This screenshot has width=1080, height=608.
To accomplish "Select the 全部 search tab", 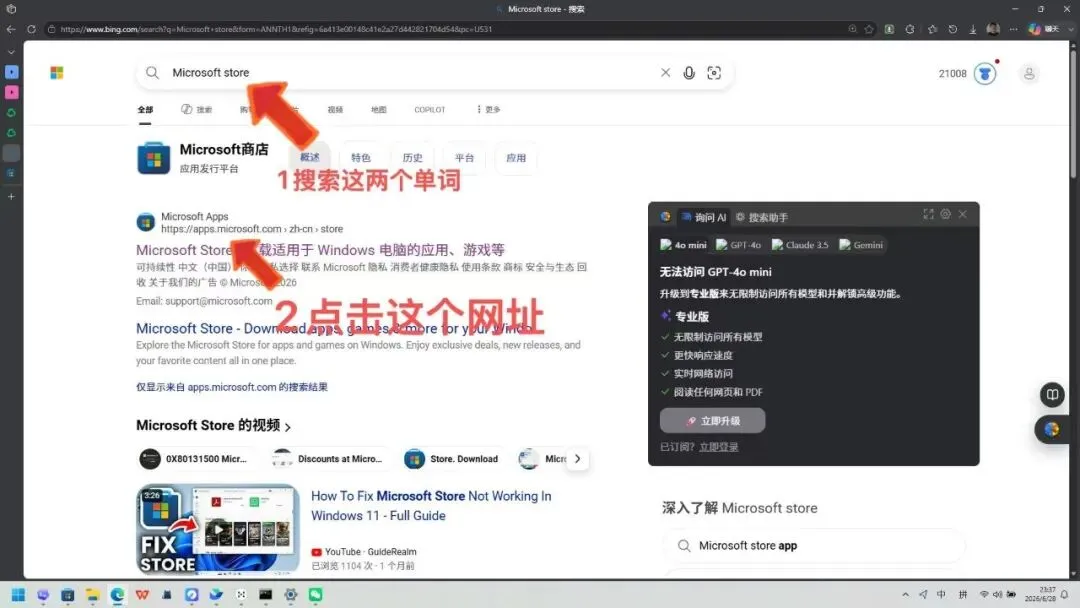I will 145,109.
